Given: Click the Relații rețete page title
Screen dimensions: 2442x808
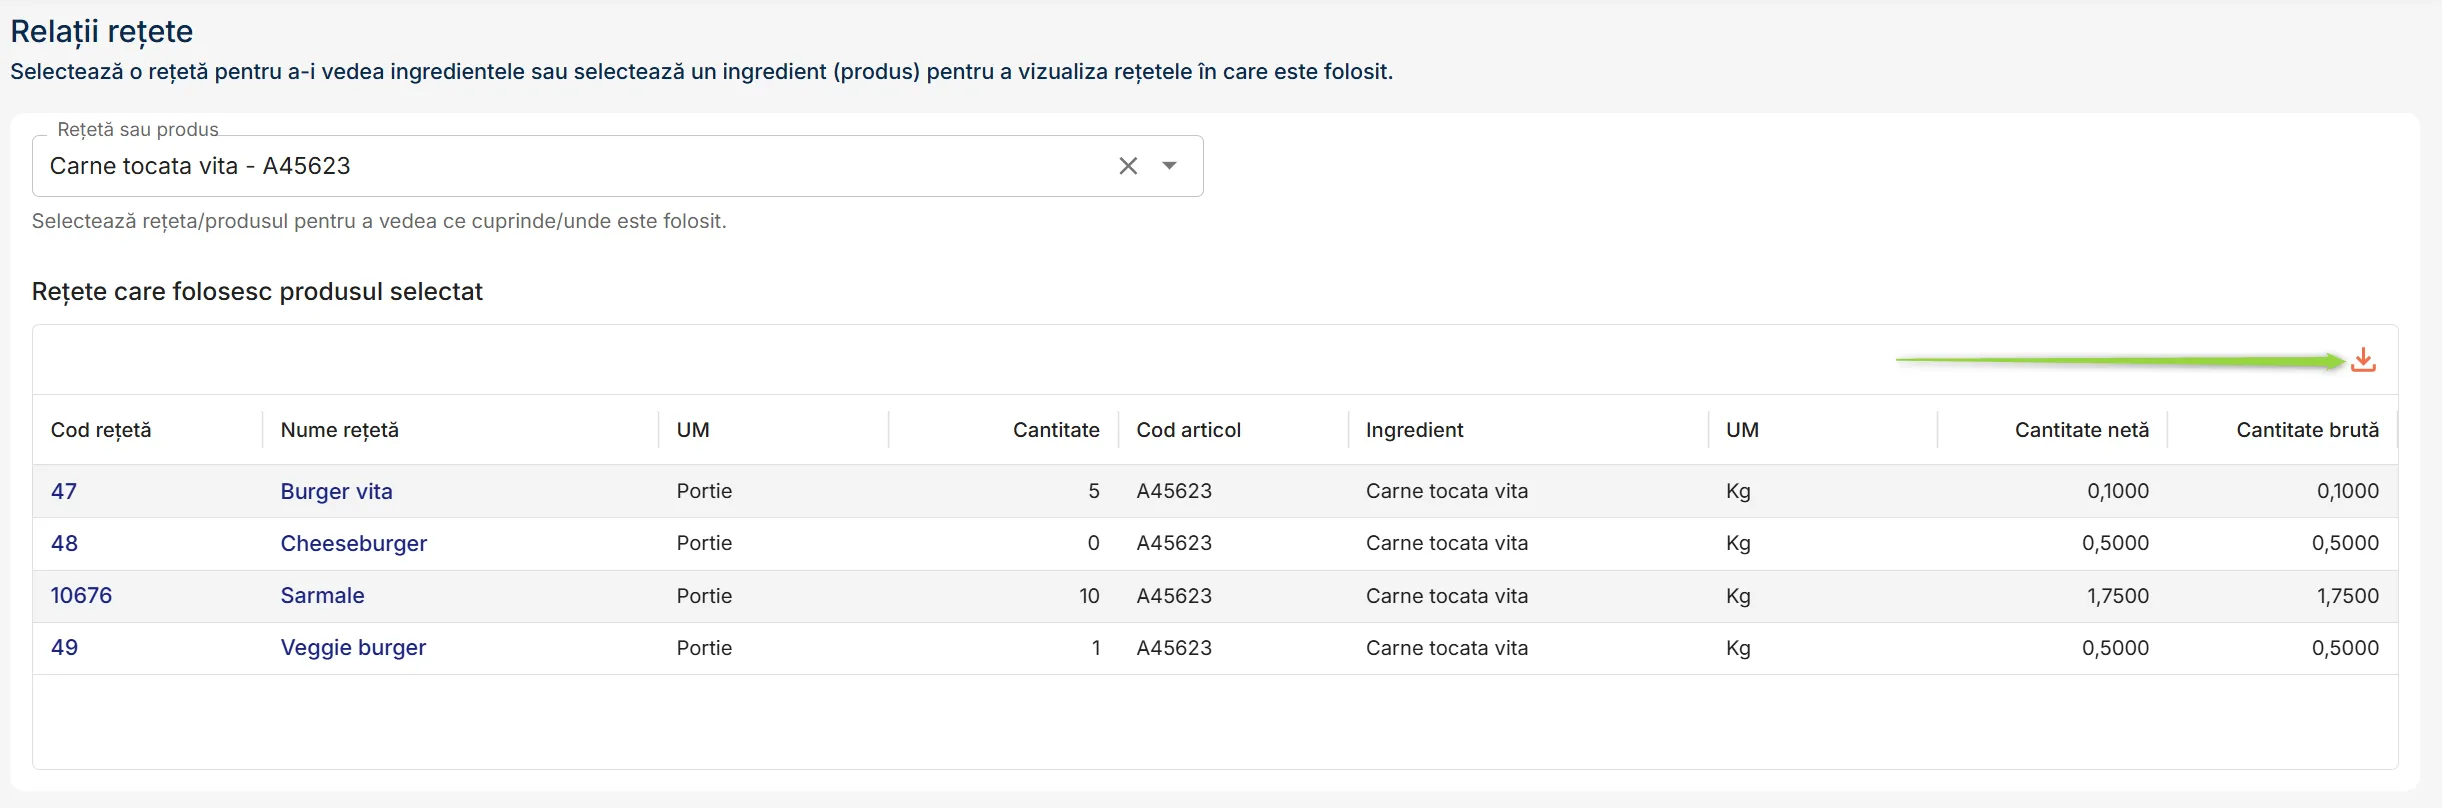Looking at the screenshot, I should 101,32.
